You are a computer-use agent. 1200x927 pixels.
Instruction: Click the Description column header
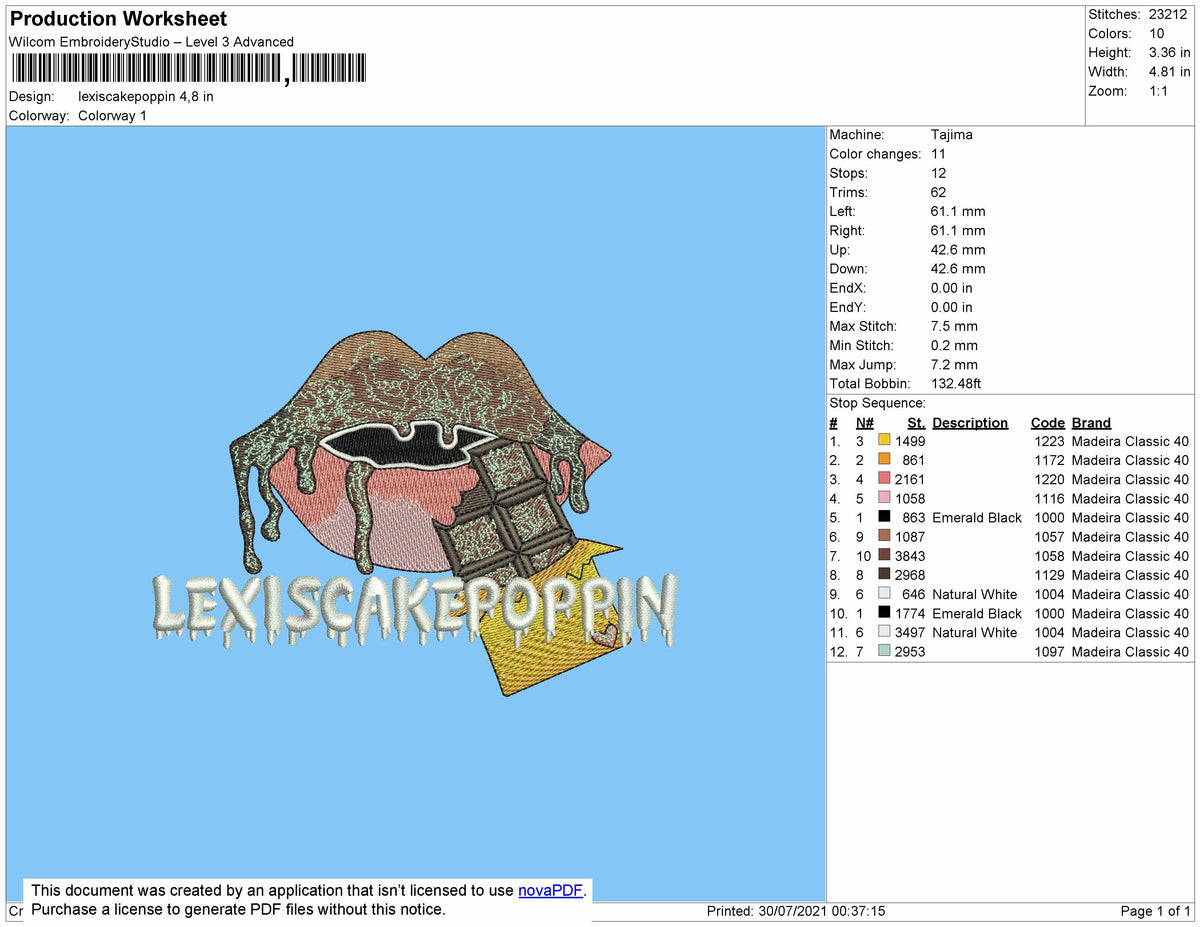(x=970, y=422)
